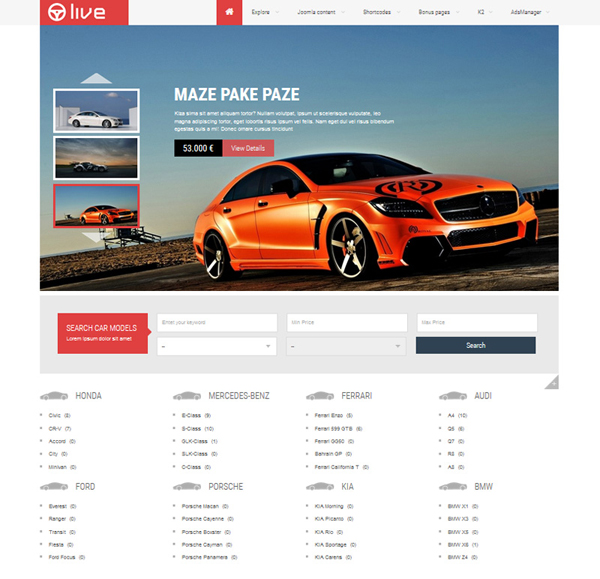
Task: Open the first dropdown under keyword field
Action: (217, 346)
